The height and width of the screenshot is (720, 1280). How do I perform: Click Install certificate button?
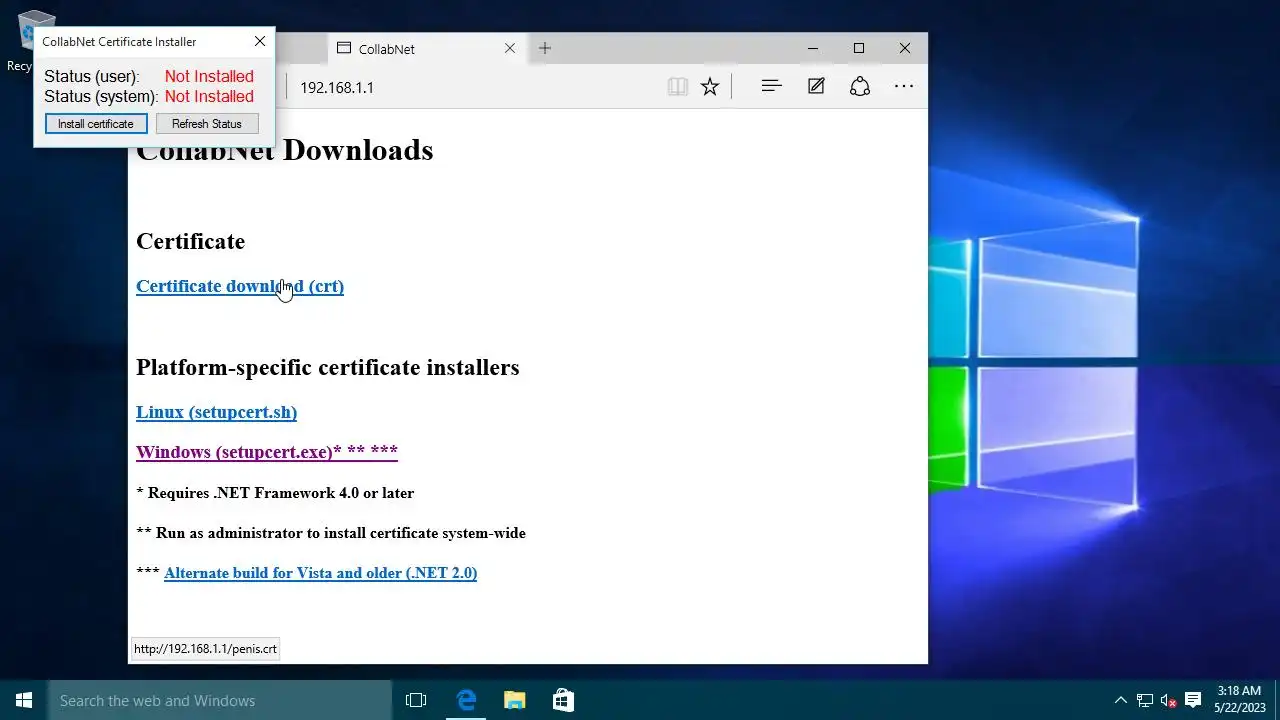[96, 123]
